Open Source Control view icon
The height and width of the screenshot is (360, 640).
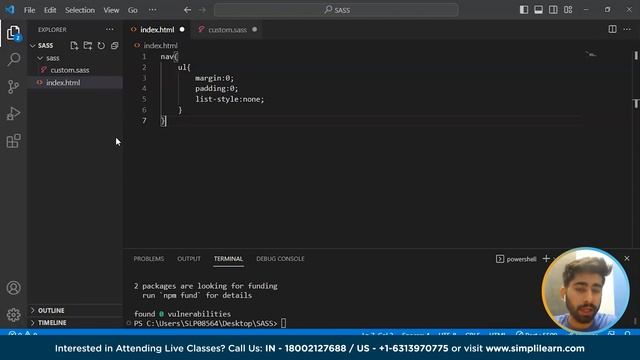coord(13,87)
